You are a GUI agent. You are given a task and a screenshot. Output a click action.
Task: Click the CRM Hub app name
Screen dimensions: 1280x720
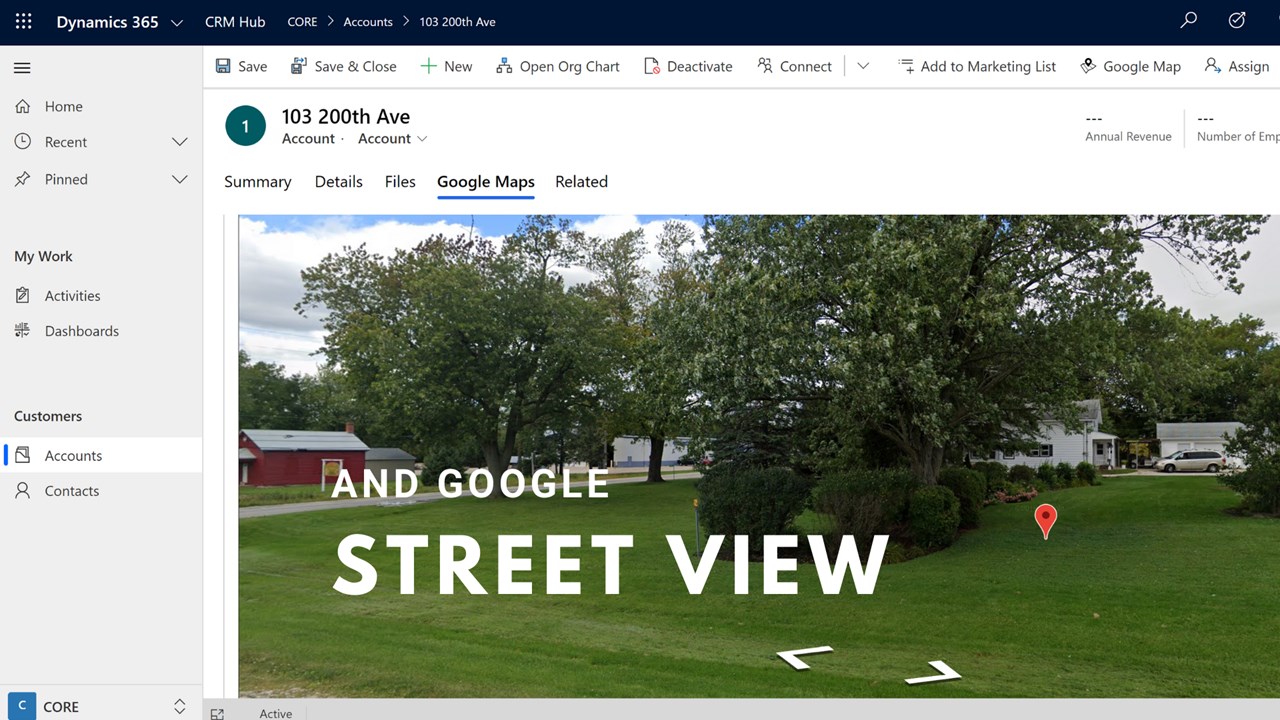(x=235, y=22)
